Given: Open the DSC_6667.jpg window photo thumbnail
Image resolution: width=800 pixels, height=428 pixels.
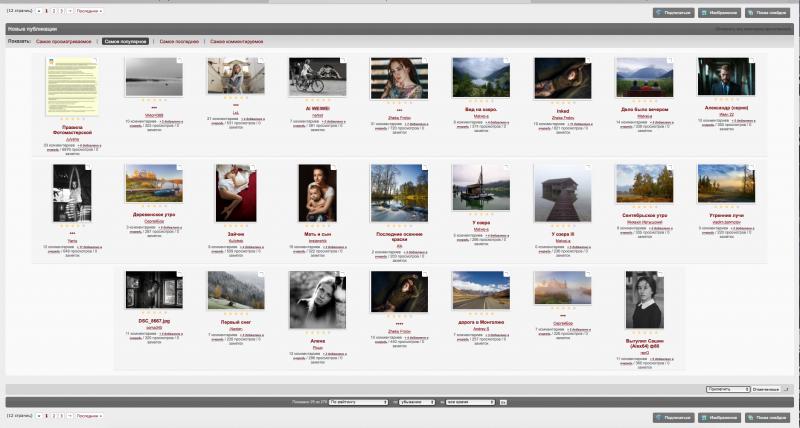Looking at the screenshot, I should (x=154, y=290).
